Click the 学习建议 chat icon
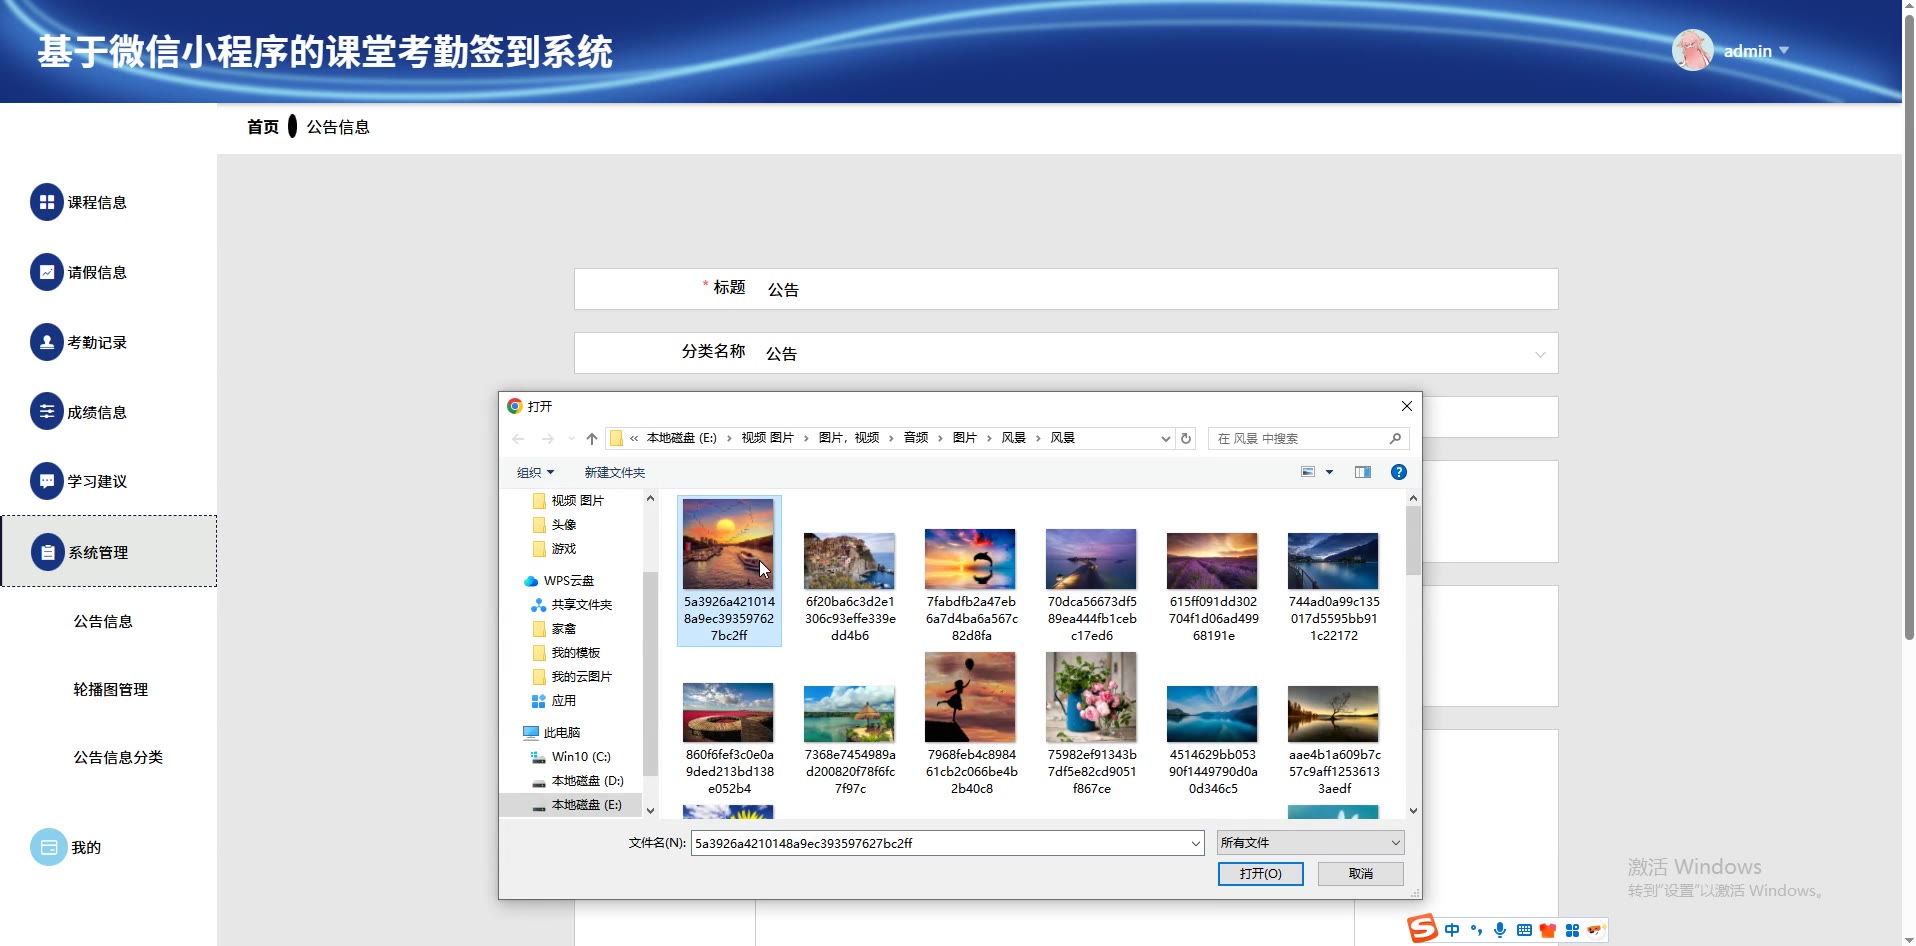This screenshot has height=946, width=1916. (46, 481)
